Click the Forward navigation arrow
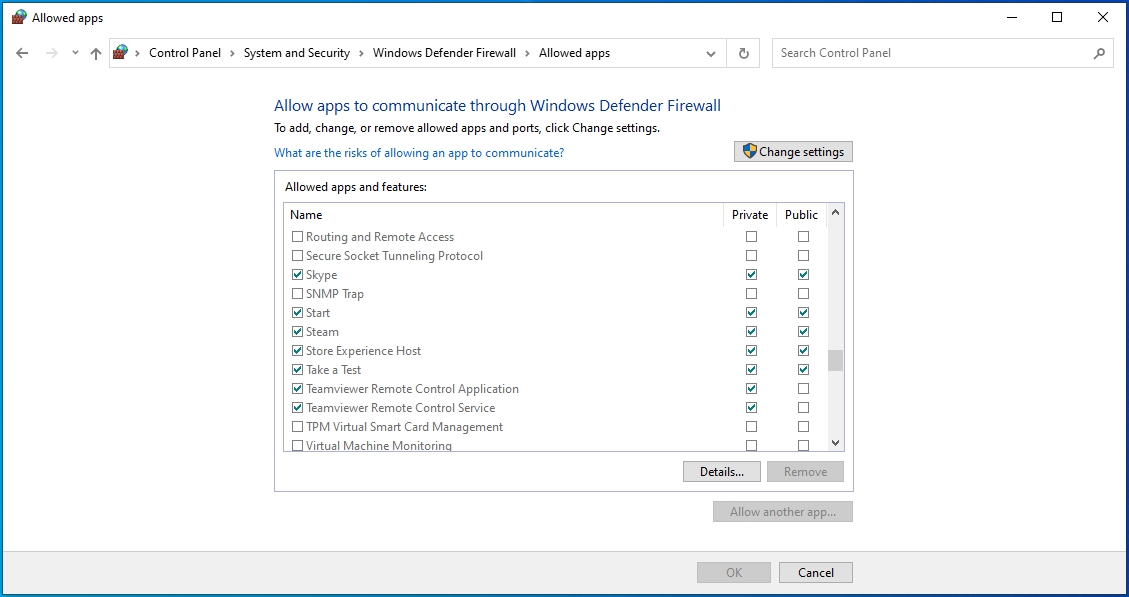This screenshot has width=1129, height=597. pyautogui.click(x=51, y=53)
